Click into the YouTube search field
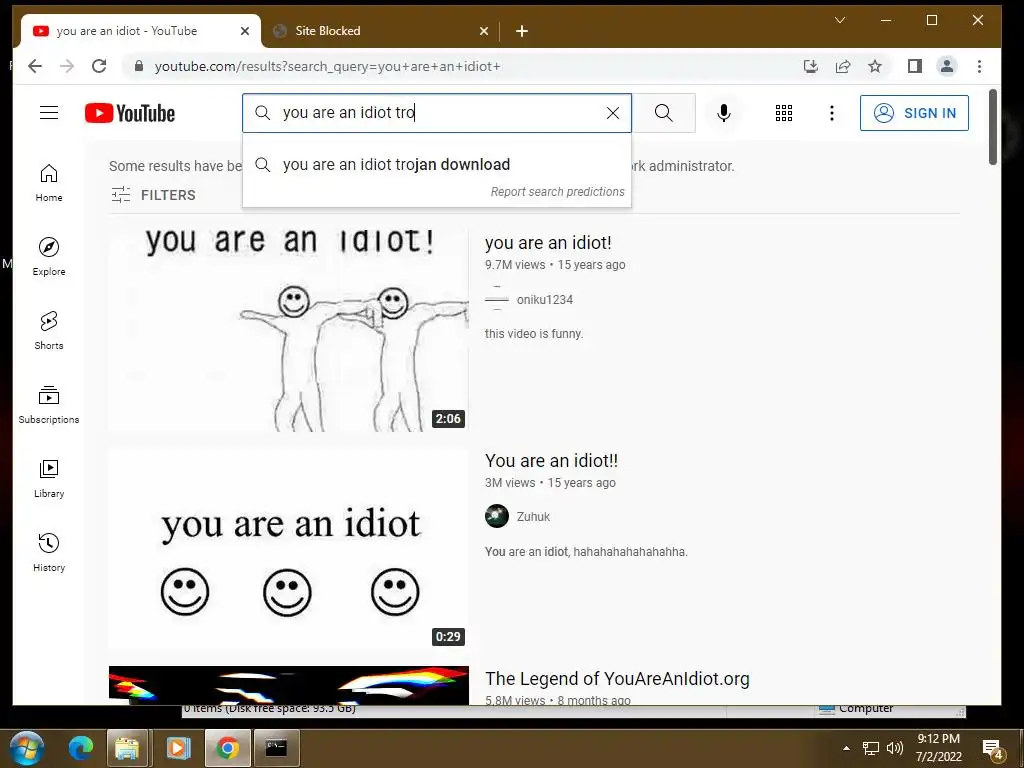This screenshot has width=1024, height=768. point(438,113)
